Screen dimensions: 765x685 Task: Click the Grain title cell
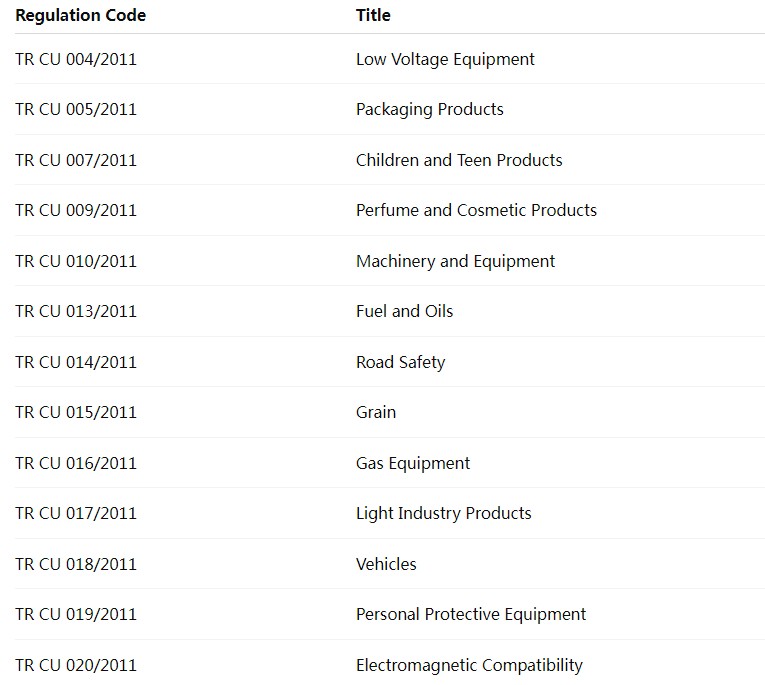(x=376, y=412)
